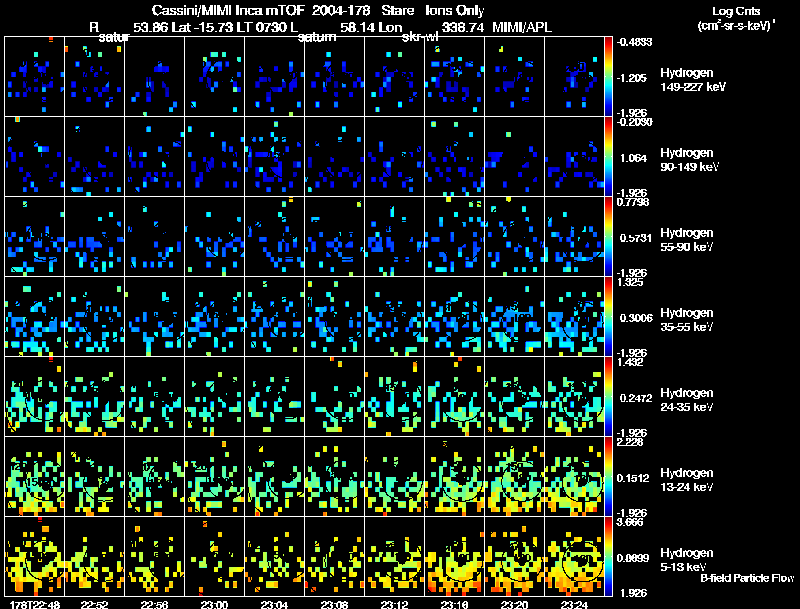Click the Hydrogen 55-90 keV row label
The height and width of the screenshot is (609, 800).
click(x=687, y=240)
